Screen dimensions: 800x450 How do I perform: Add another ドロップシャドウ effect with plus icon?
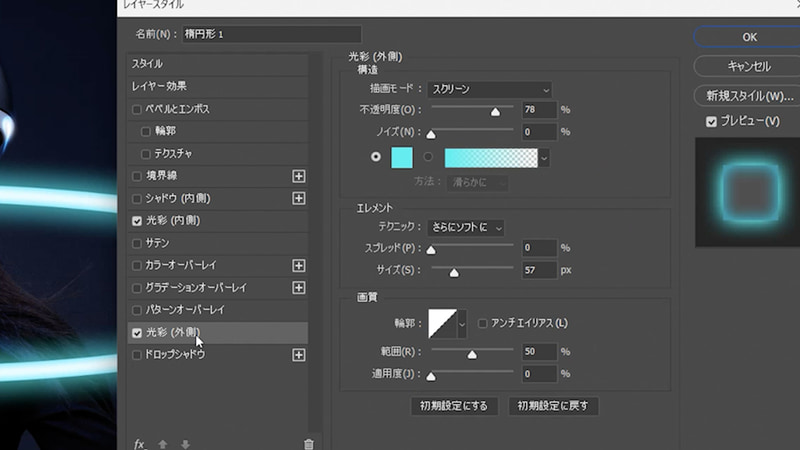click(298, 355)
